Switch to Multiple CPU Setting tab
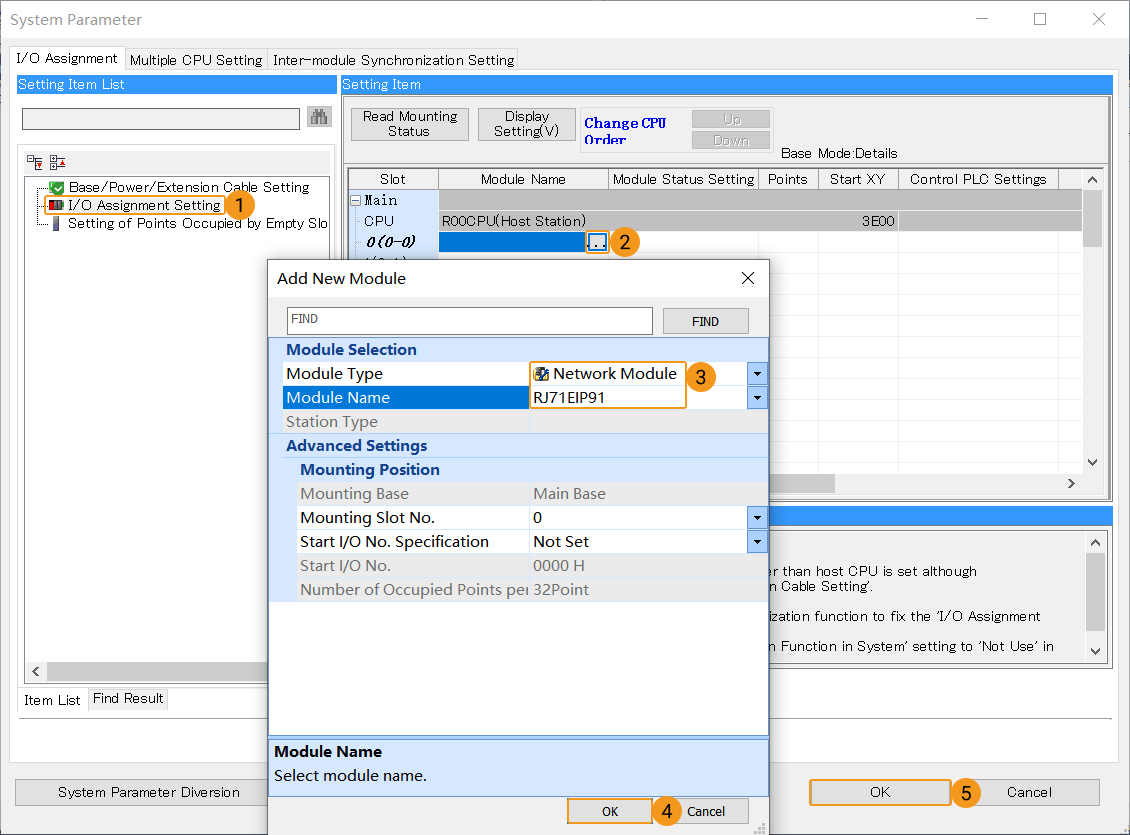The image size is (1130, 835). click(x=196, y=60)
